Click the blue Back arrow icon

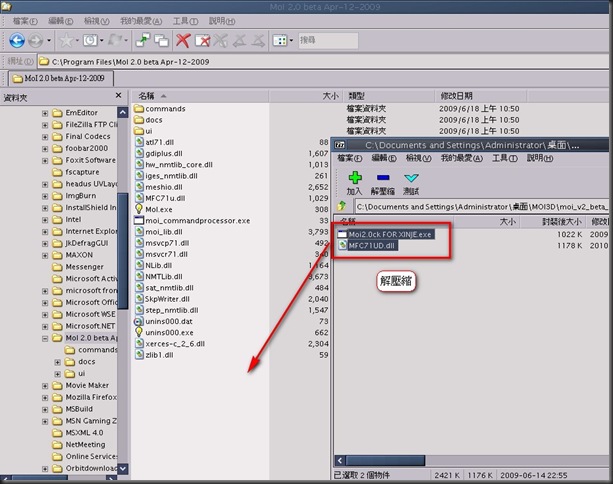pos(17,40)
